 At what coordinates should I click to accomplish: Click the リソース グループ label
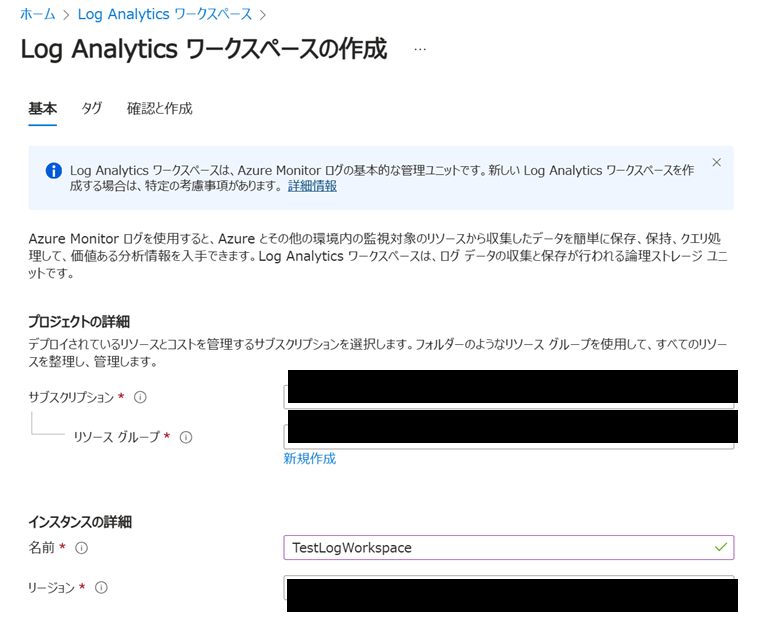117,437
